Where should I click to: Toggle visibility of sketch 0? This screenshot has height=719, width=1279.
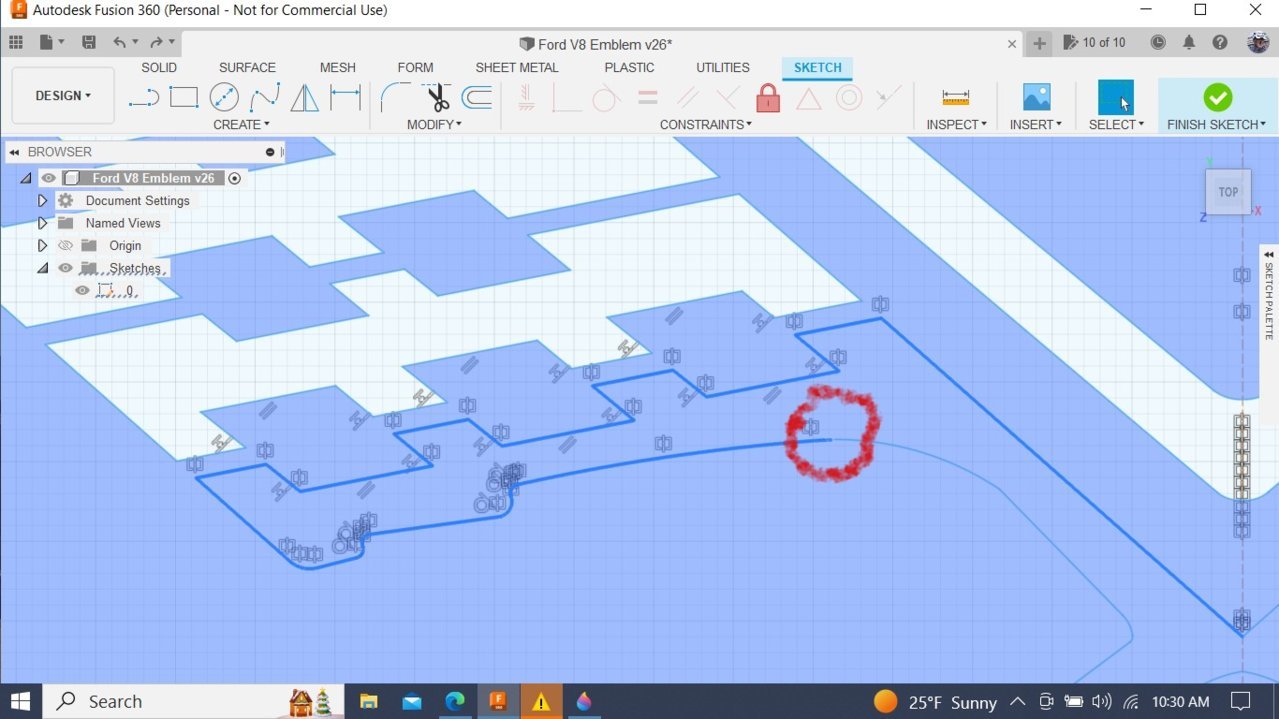pos(82,291)
